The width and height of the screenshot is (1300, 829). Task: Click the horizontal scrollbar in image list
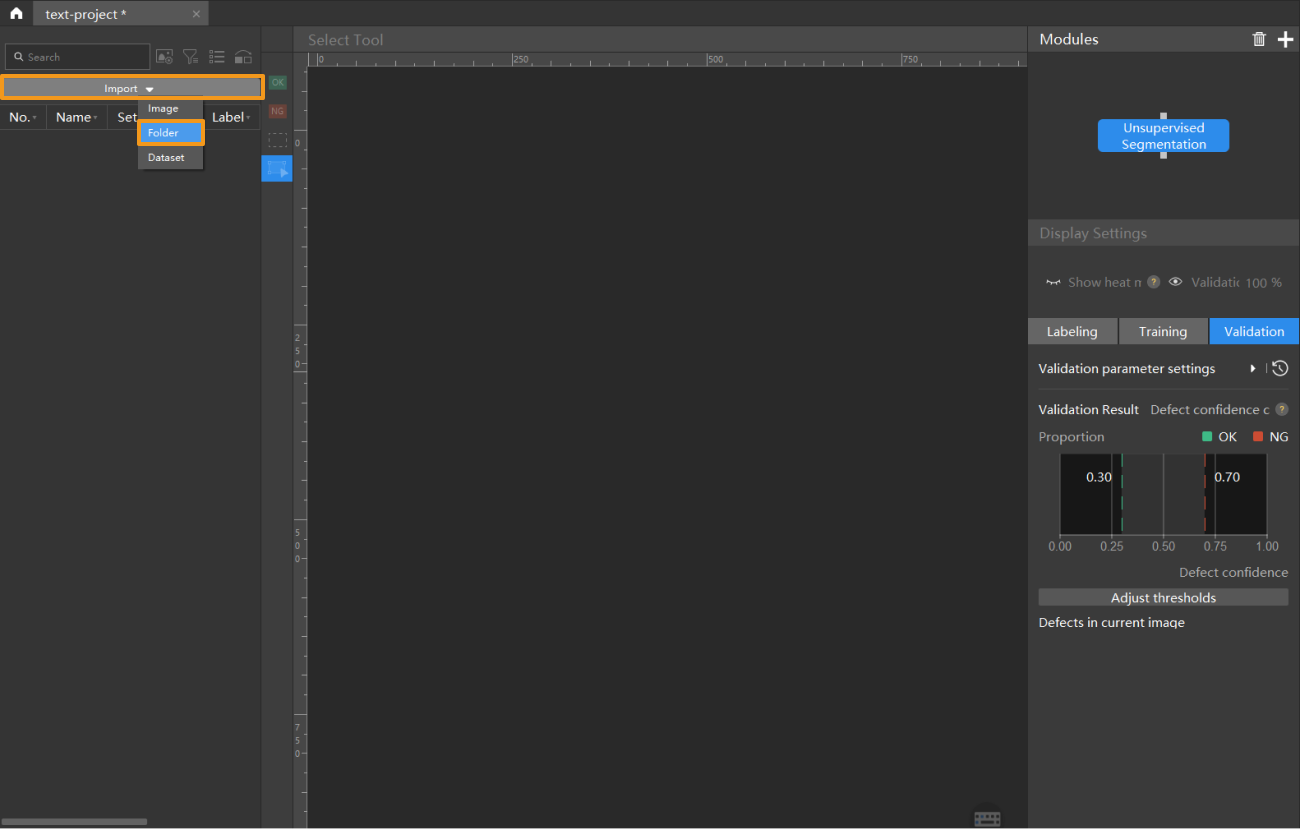coord(74,822)
